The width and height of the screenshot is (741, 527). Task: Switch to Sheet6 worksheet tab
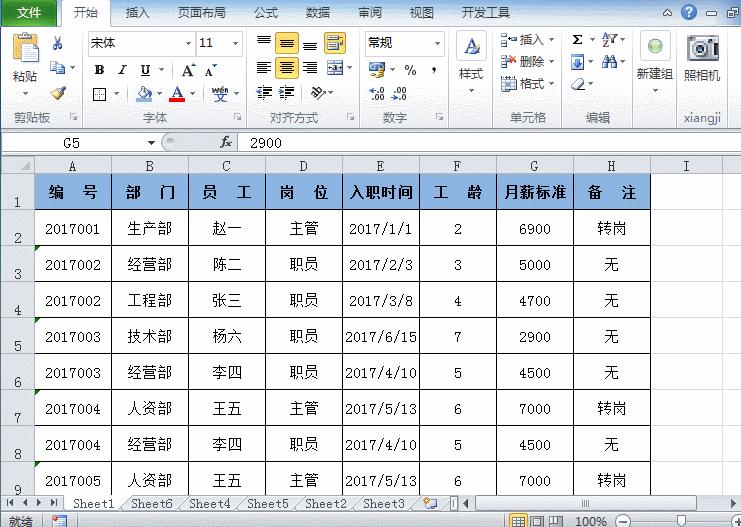click(x=152, y=504)
